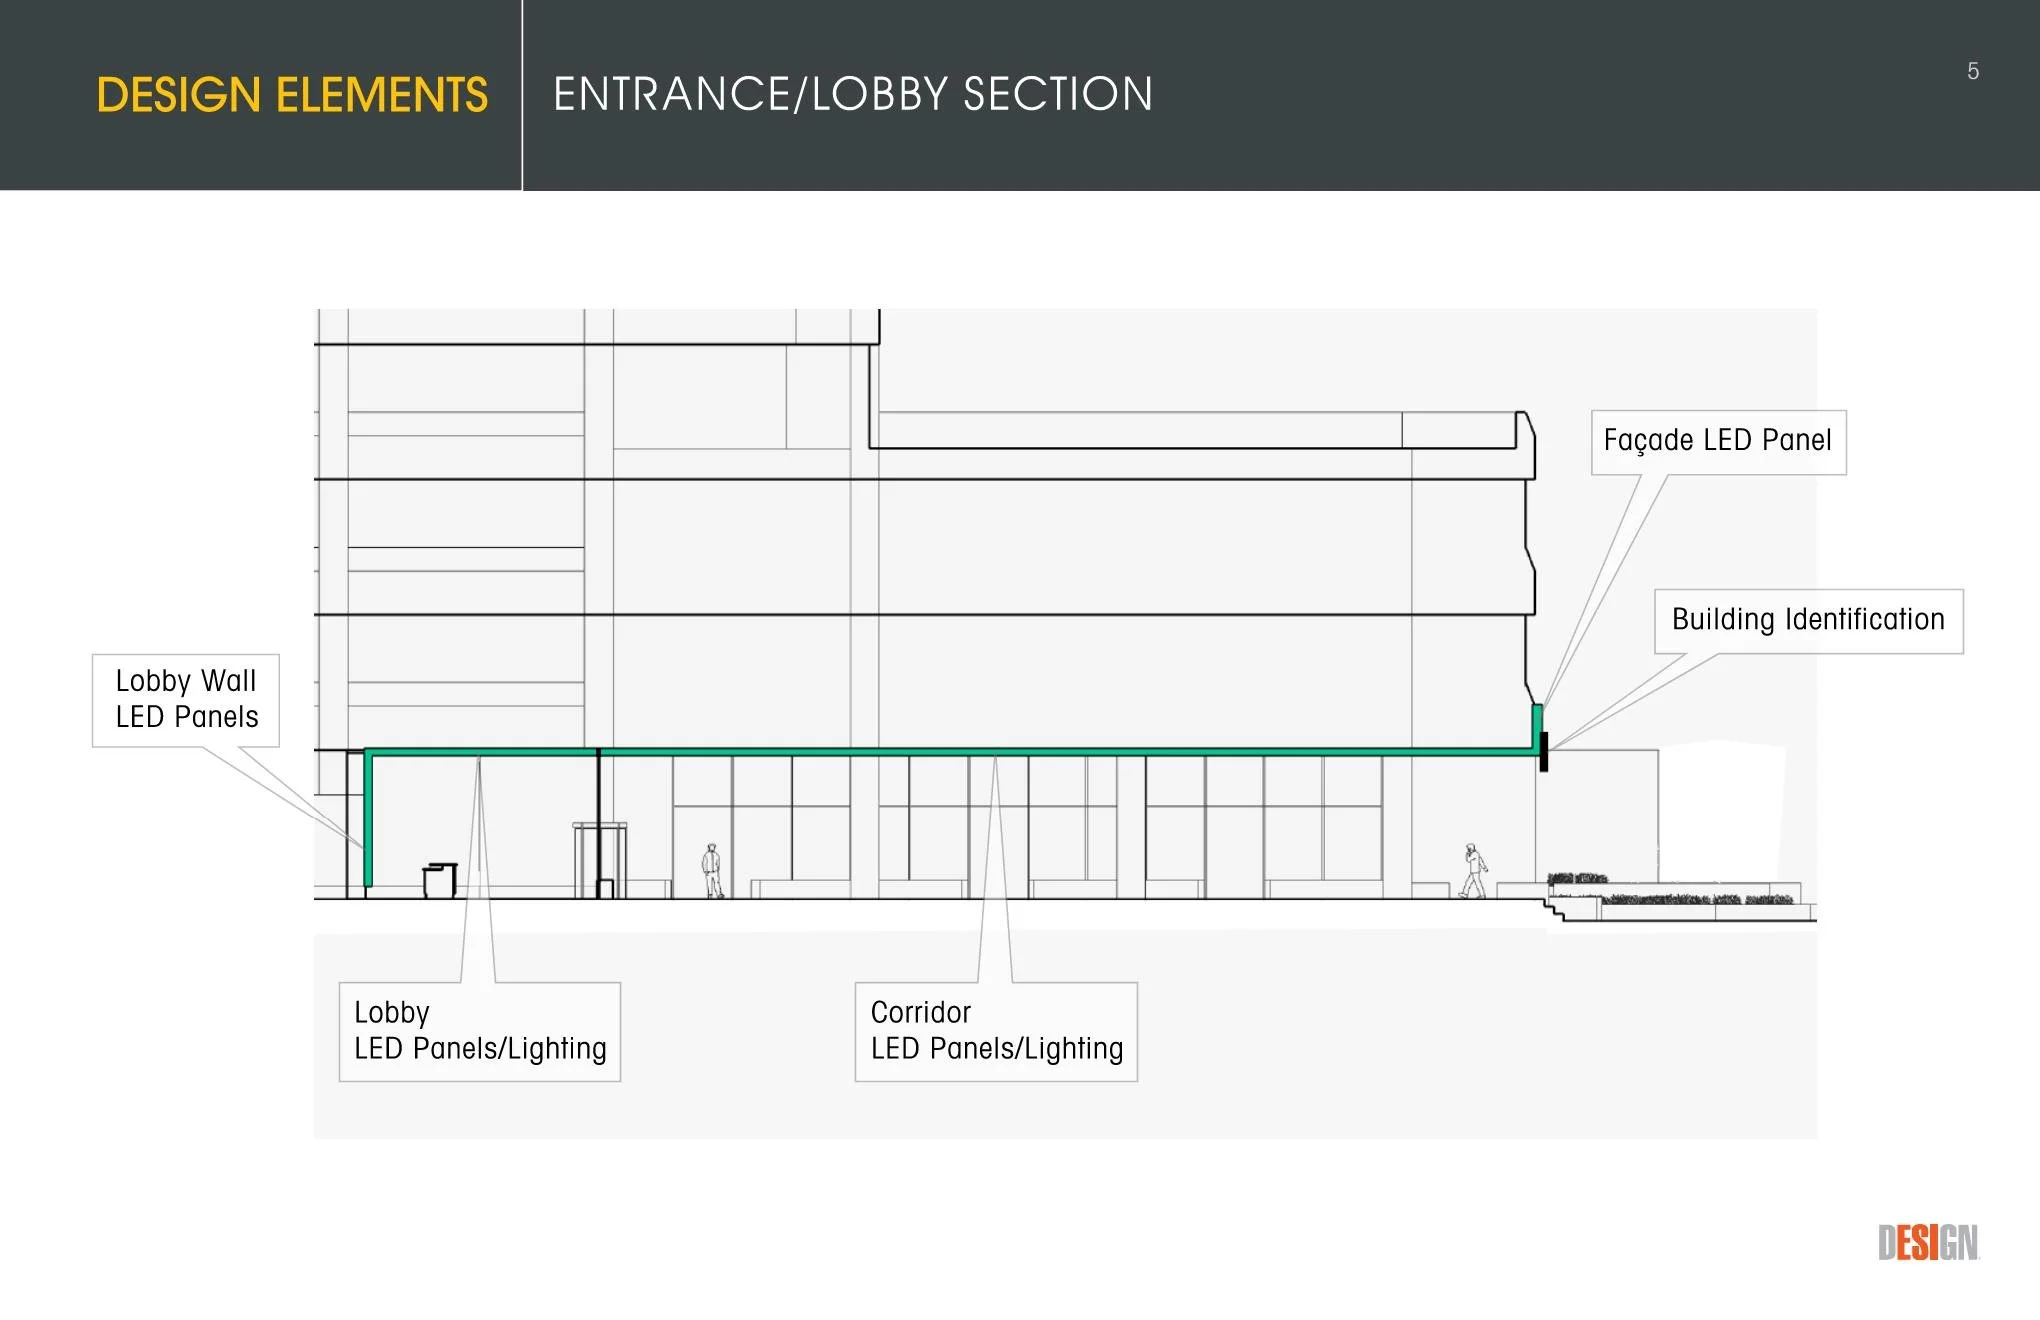
Task: Click the black building identification sign marker
Action: (x=1543, y=751)
